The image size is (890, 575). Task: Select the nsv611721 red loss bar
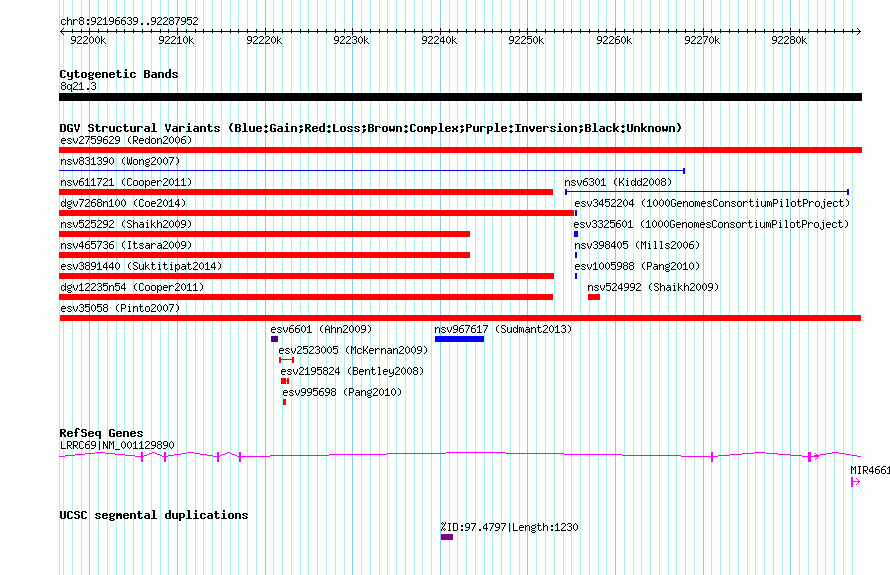[306, 192]
